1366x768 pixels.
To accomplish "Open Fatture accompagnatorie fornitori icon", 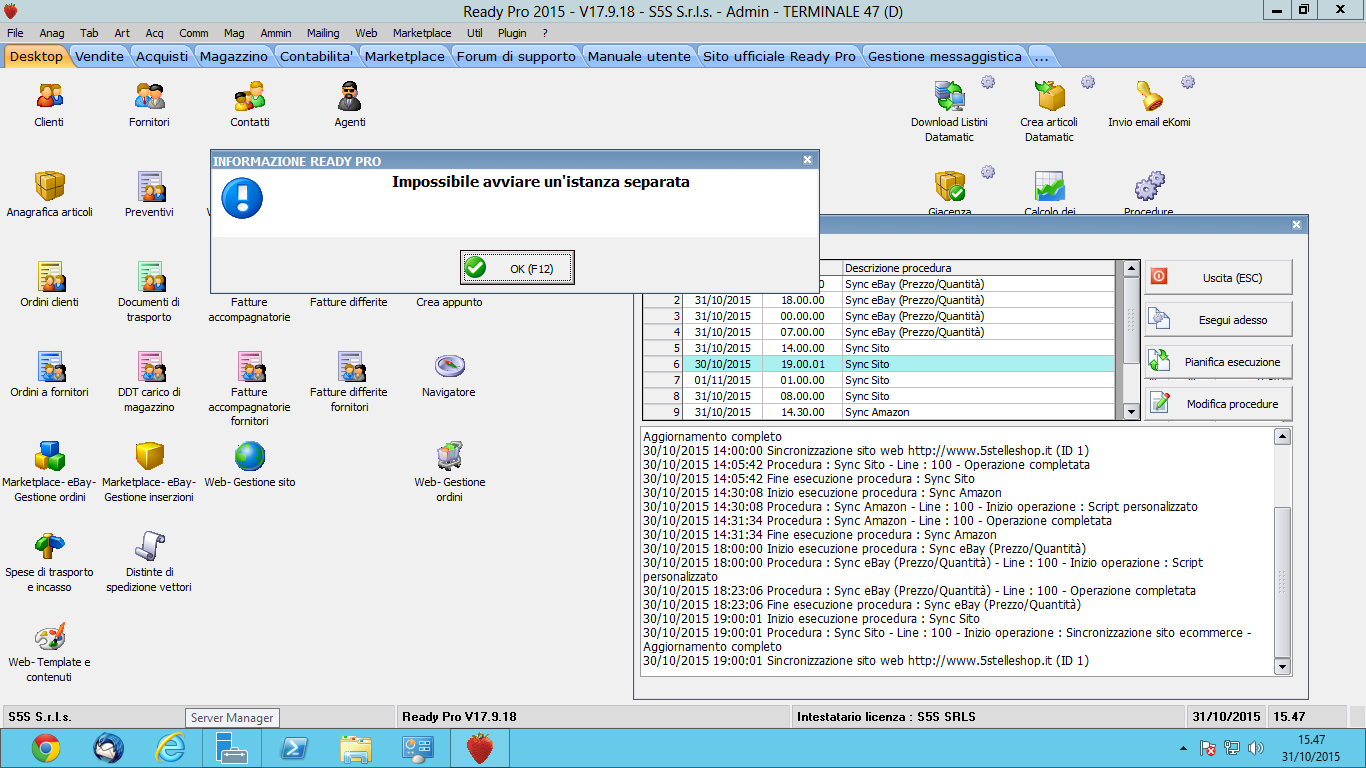I will 249,367.
